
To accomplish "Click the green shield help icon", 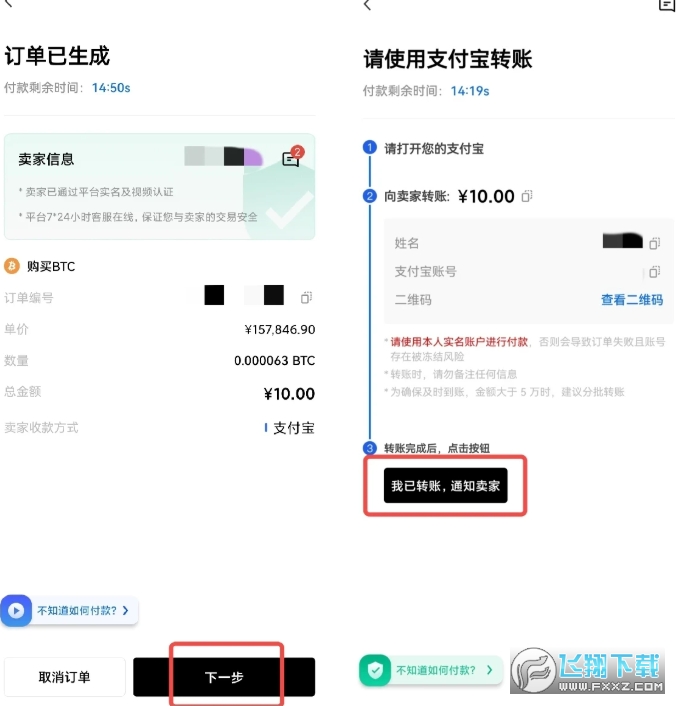I will (x=375, y=670).
